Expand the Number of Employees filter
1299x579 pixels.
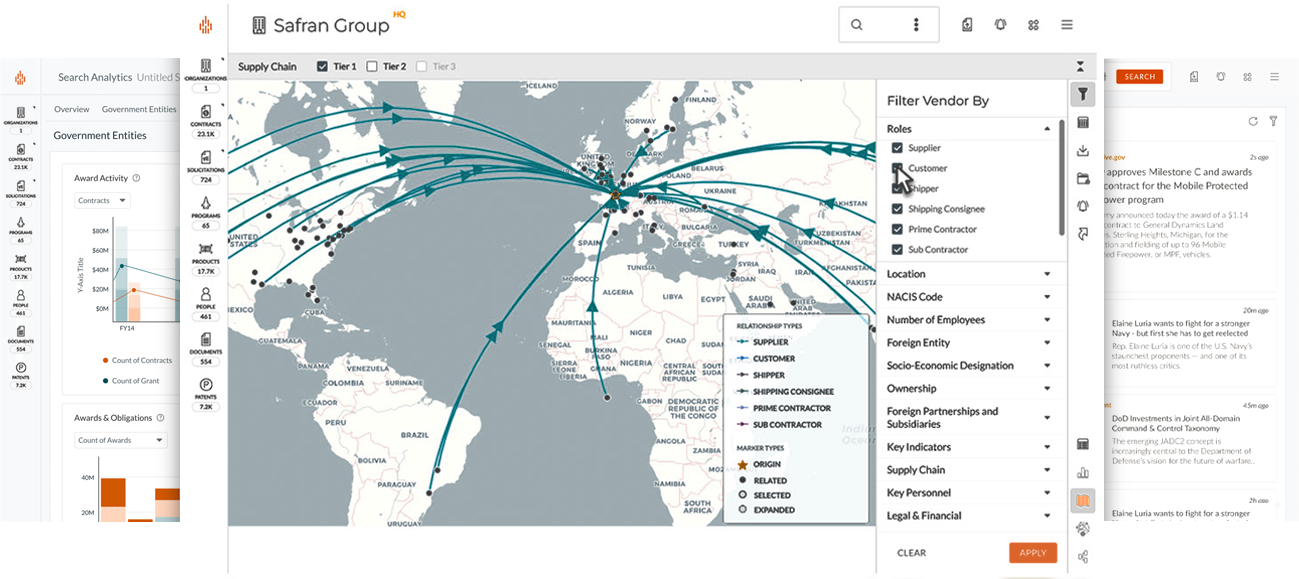point(1047,320)
